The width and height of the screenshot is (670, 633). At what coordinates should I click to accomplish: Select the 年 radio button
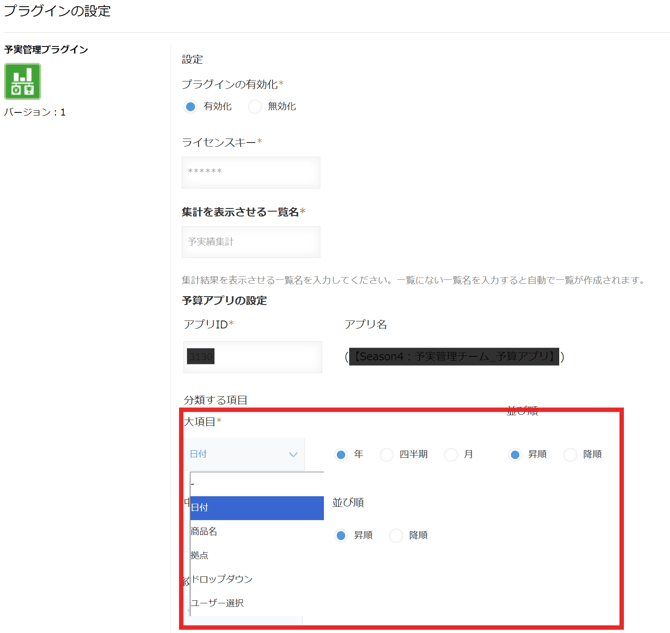pos(341,455)
